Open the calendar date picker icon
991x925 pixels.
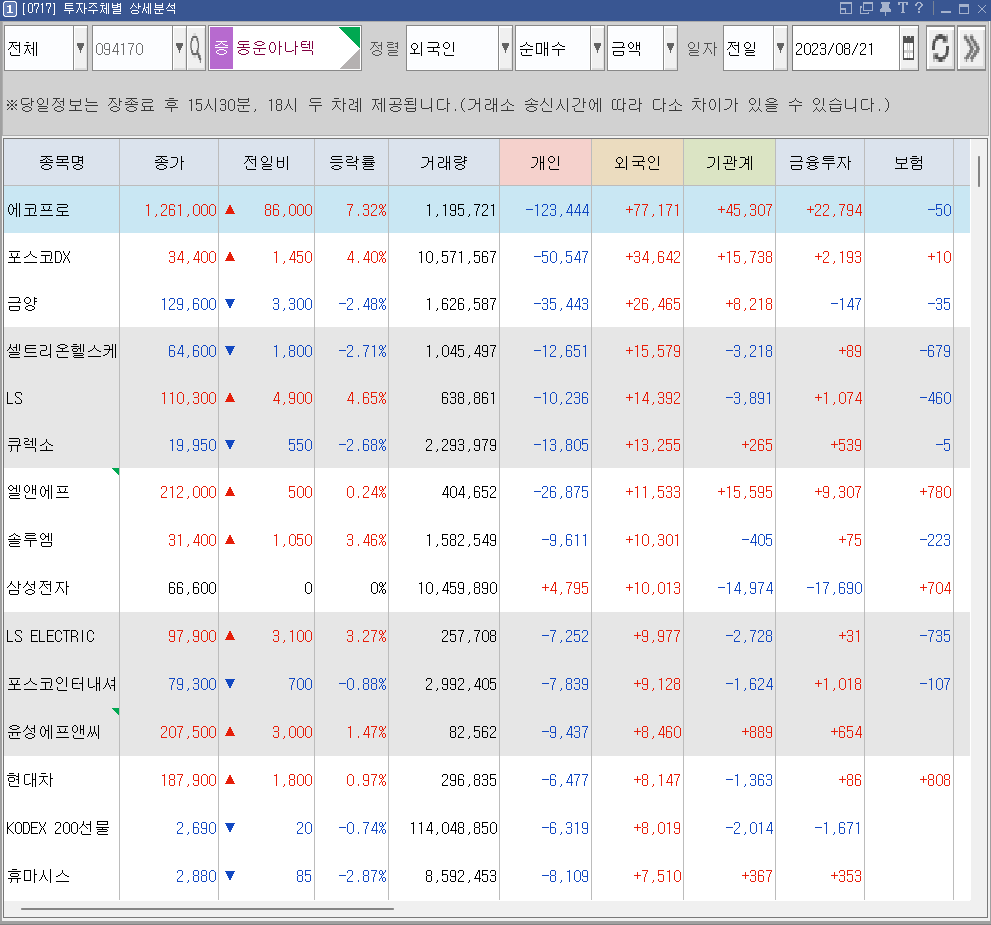click(908, 48)
